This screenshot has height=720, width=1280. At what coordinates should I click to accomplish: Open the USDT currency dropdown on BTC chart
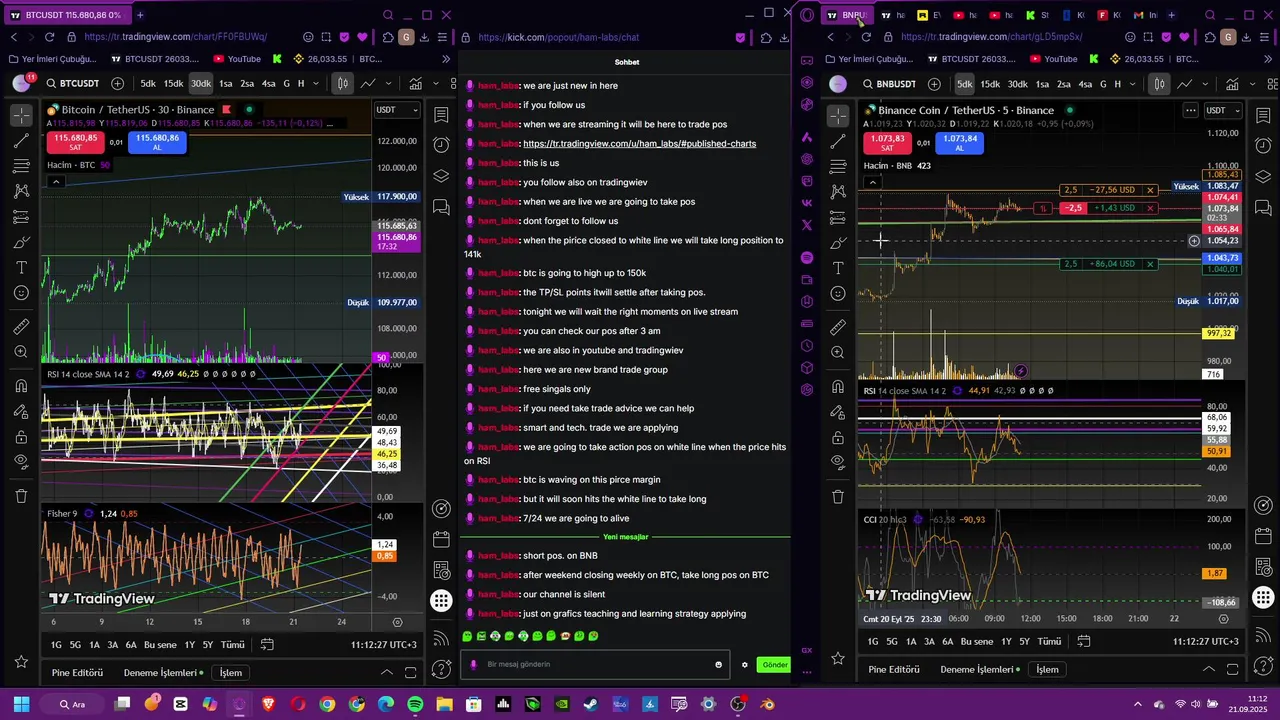pos(397,109)
